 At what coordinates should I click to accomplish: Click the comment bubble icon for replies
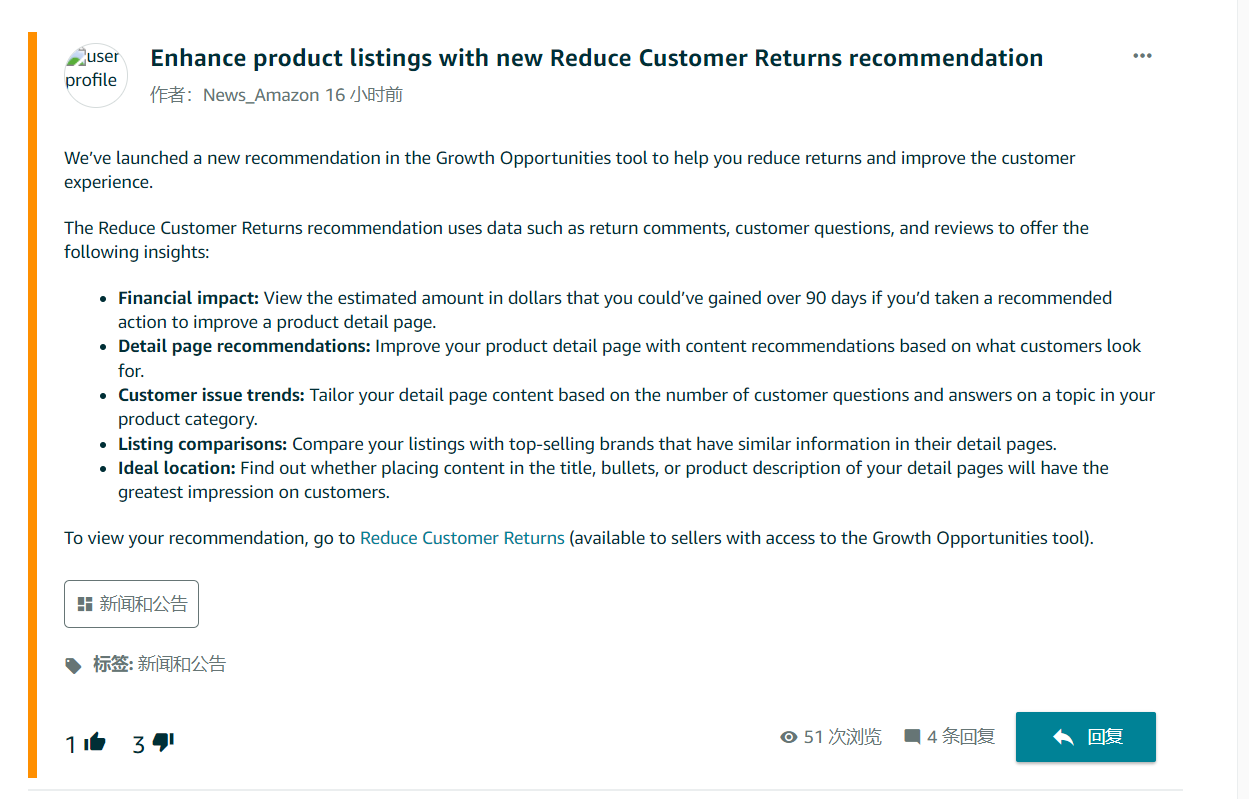pos(912,737)
